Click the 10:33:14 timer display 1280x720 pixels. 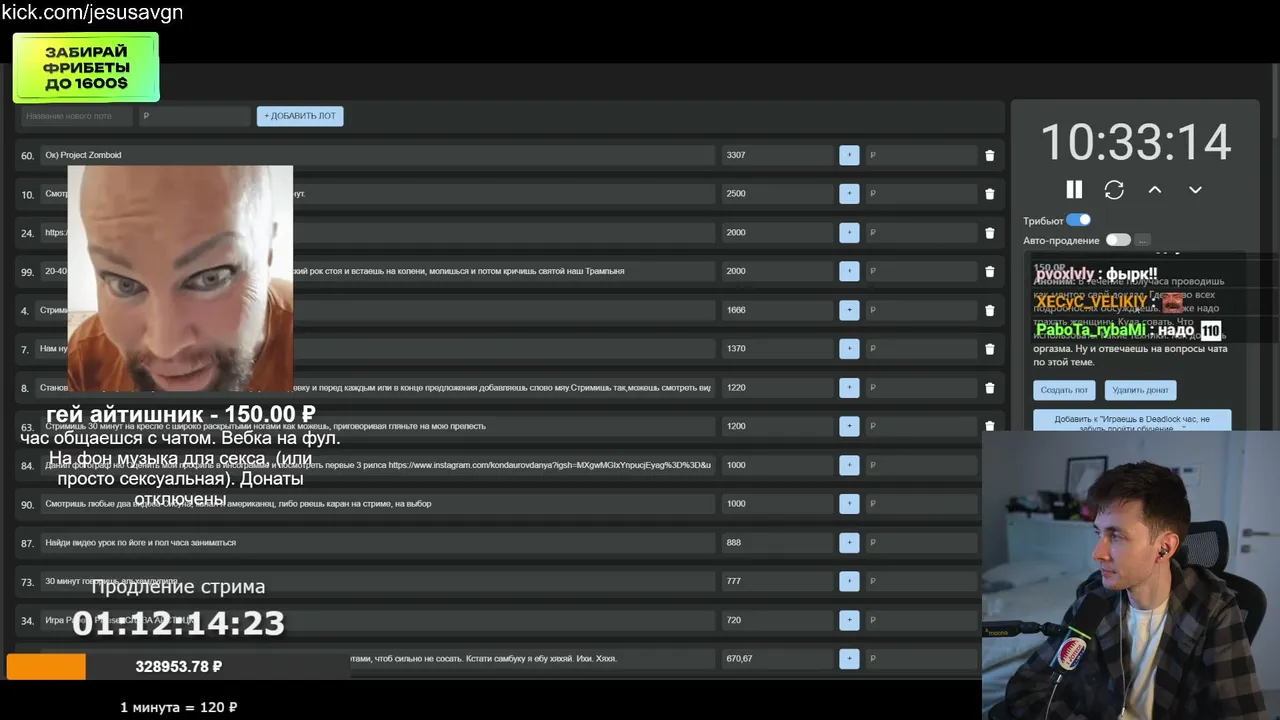[1135, 143]
